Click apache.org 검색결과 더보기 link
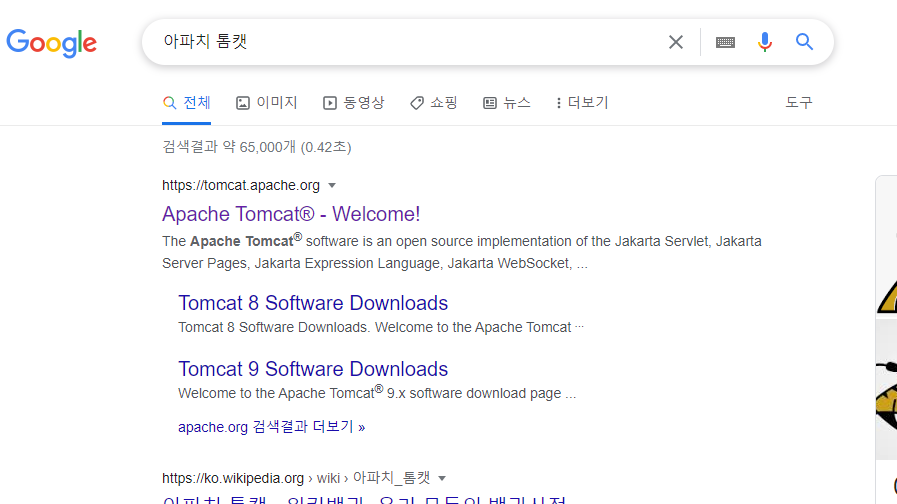The image size is (897, 504). tap(271, 427)
